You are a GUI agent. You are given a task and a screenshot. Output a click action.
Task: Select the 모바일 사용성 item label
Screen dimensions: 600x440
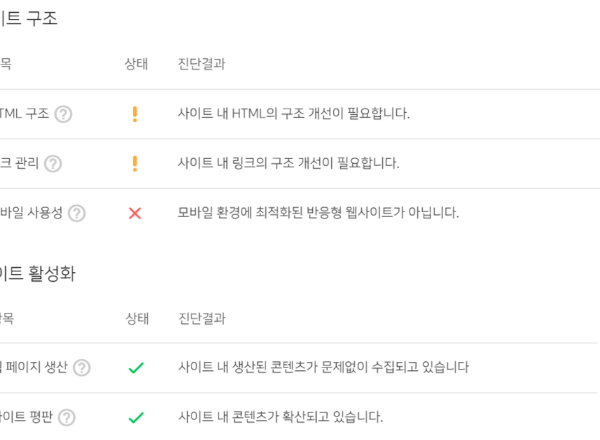tap(31, 213)
